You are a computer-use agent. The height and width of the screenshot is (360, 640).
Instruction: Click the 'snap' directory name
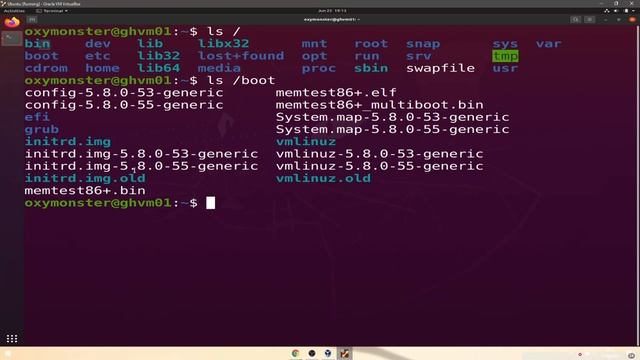423,44
